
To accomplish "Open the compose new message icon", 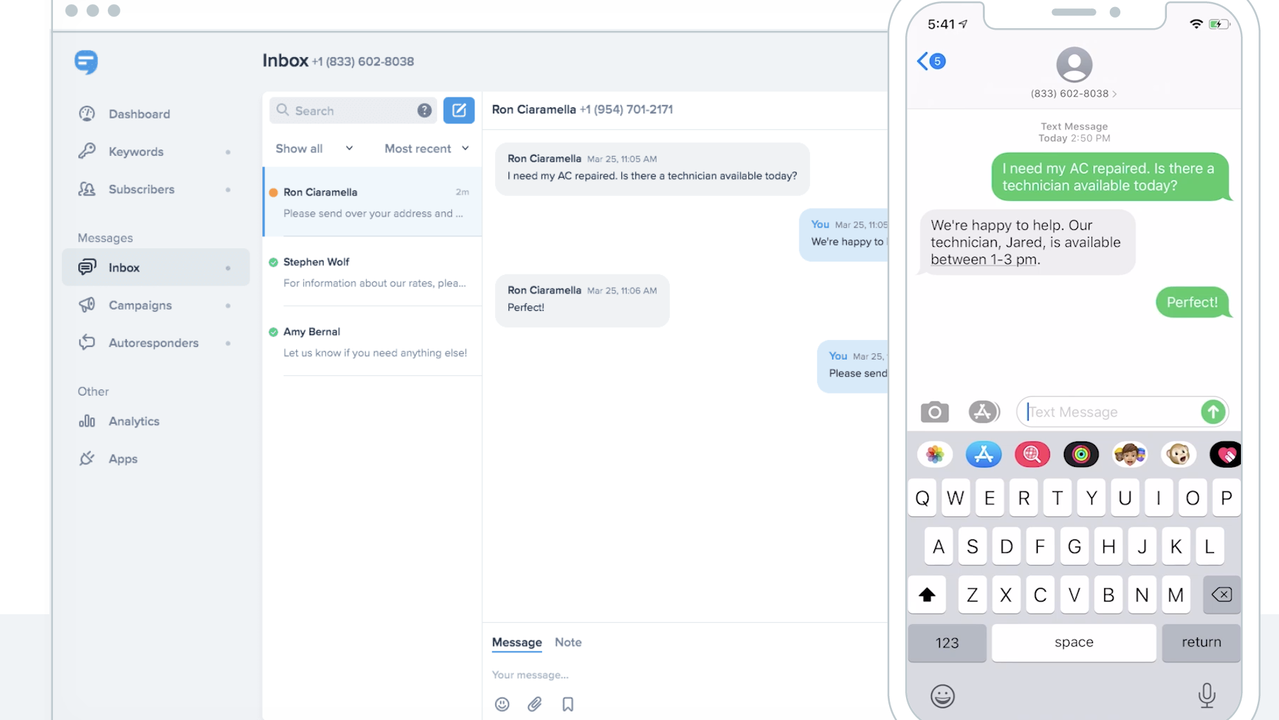I will pos(459,110).
